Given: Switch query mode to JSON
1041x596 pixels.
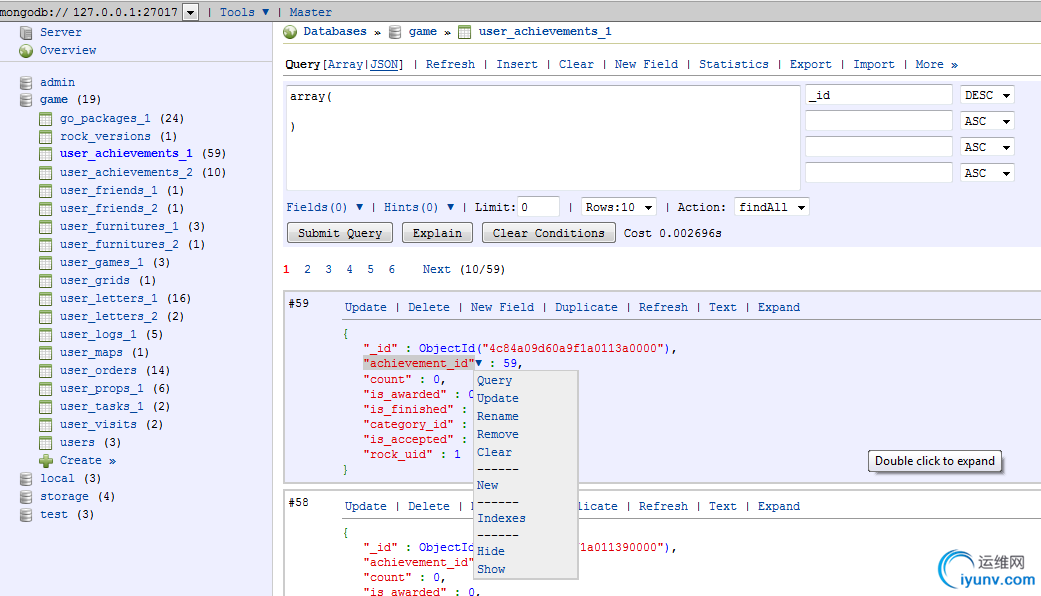Looking at the screenshot, I should pos(384,64).
